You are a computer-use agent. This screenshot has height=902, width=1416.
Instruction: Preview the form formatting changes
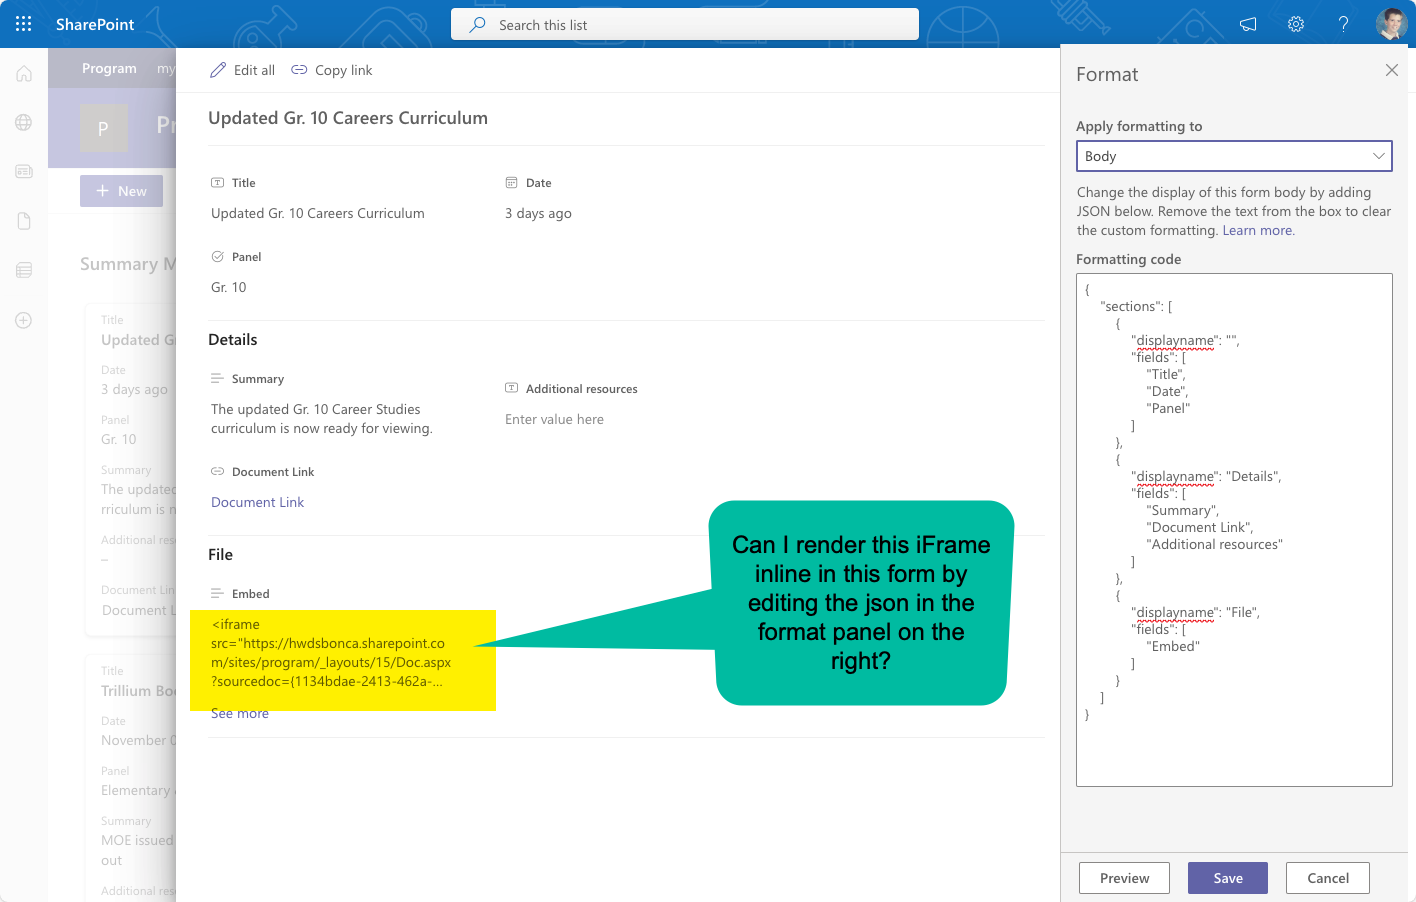[x=1123, y=877]
